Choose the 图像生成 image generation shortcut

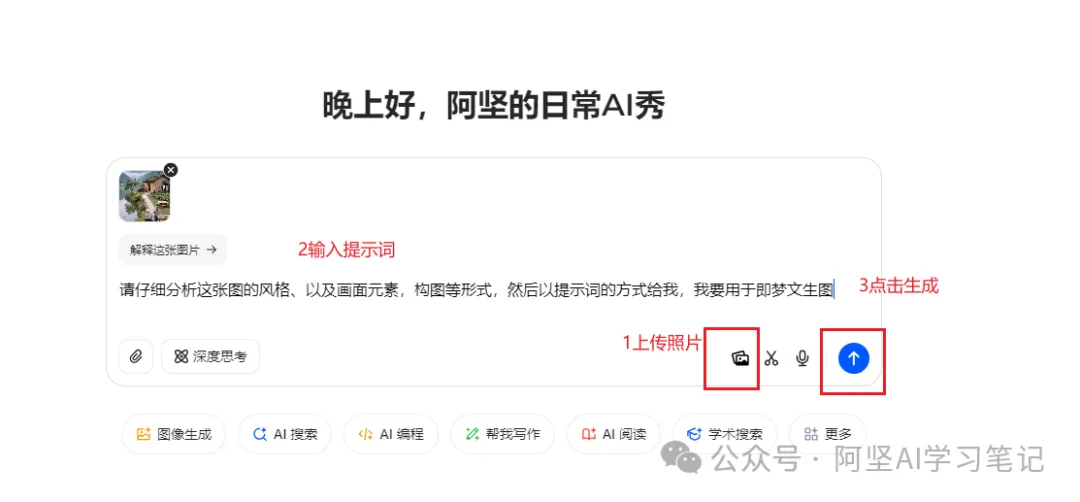174,435
